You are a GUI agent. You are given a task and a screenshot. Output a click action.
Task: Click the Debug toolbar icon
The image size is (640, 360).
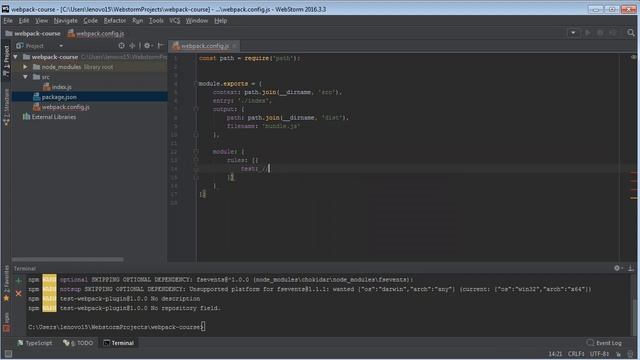click(x=600, y=33)
